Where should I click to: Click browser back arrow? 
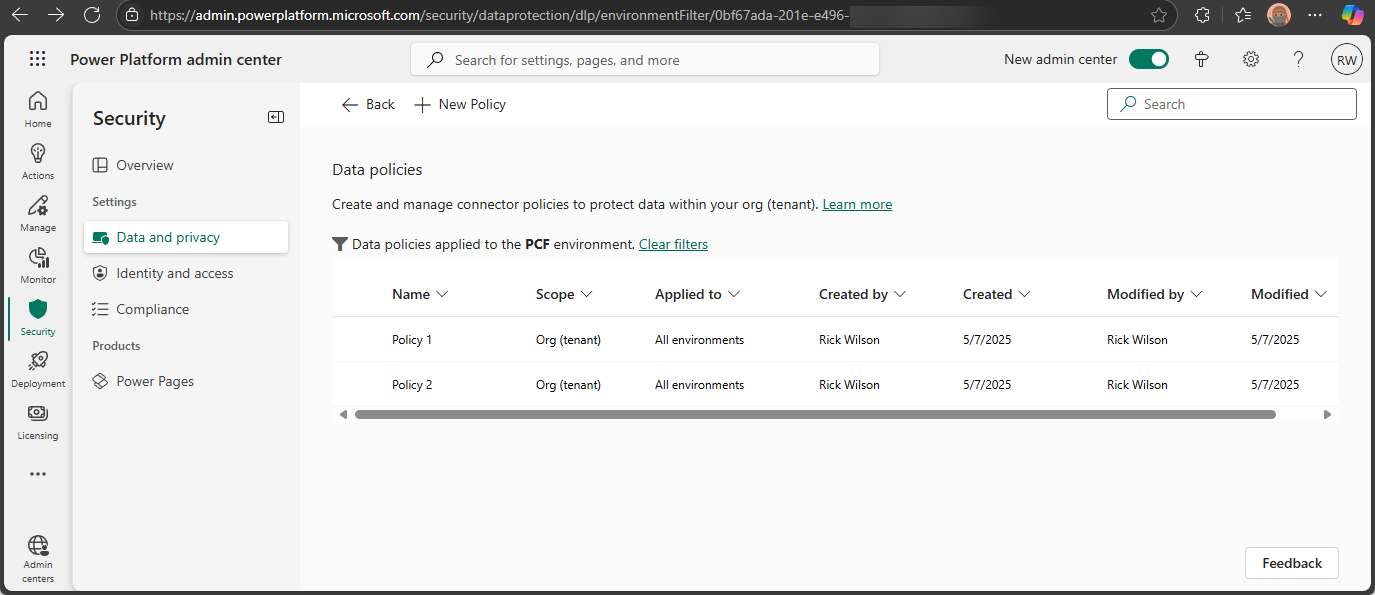20,15
